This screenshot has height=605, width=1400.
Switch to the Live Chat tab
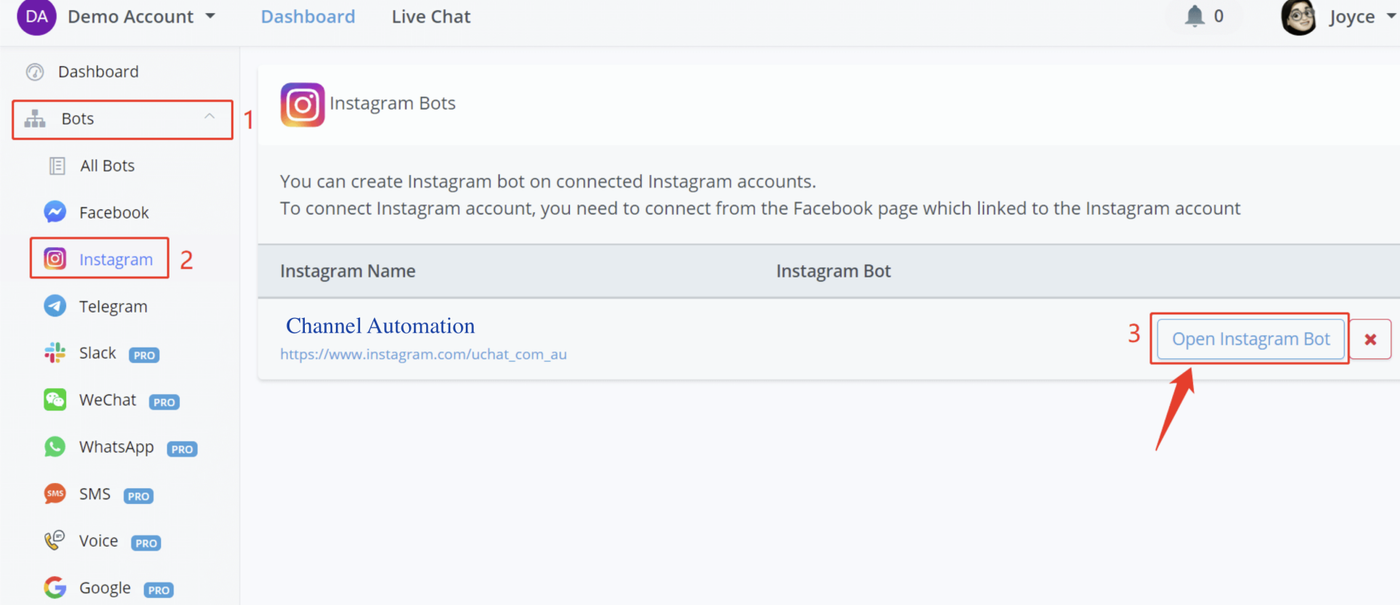[x=431, y=17]
